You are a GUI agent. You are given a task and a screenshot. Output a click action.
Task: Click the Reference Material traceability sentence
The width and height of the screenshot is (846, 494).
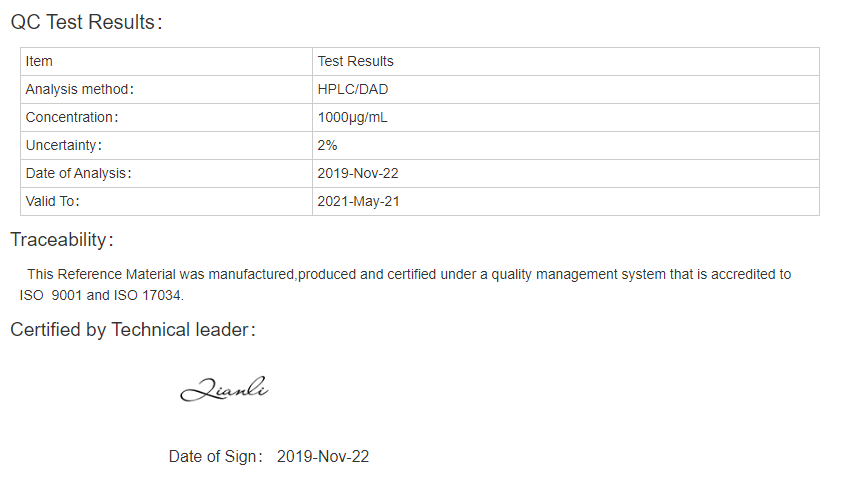[x=405, y=285]
